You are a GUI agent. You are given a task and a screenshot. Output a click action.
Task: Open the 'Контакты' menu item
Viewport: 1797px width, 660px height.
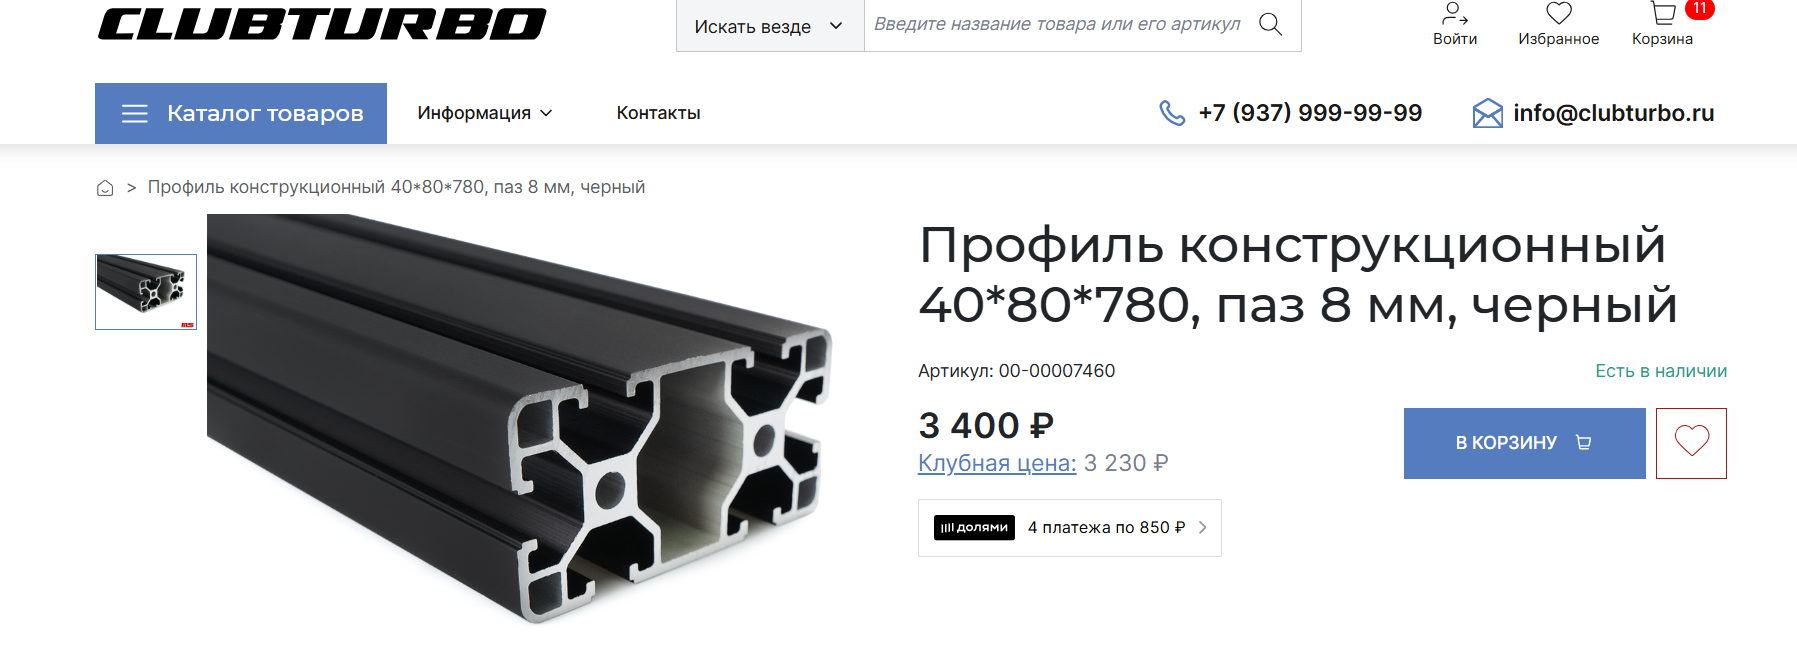tap(658, 113)
